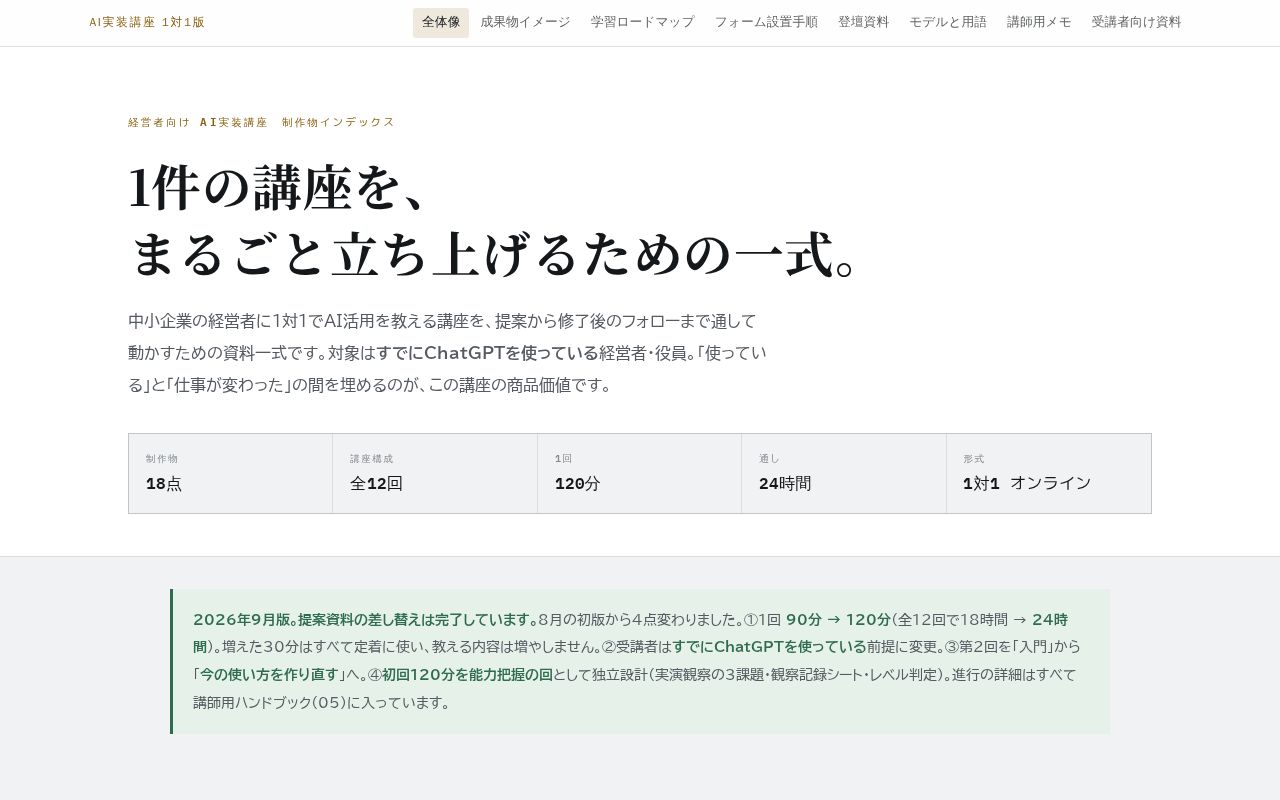Click the bold text すでにChatGPTを使っている in intro

[x=487, y=353]
